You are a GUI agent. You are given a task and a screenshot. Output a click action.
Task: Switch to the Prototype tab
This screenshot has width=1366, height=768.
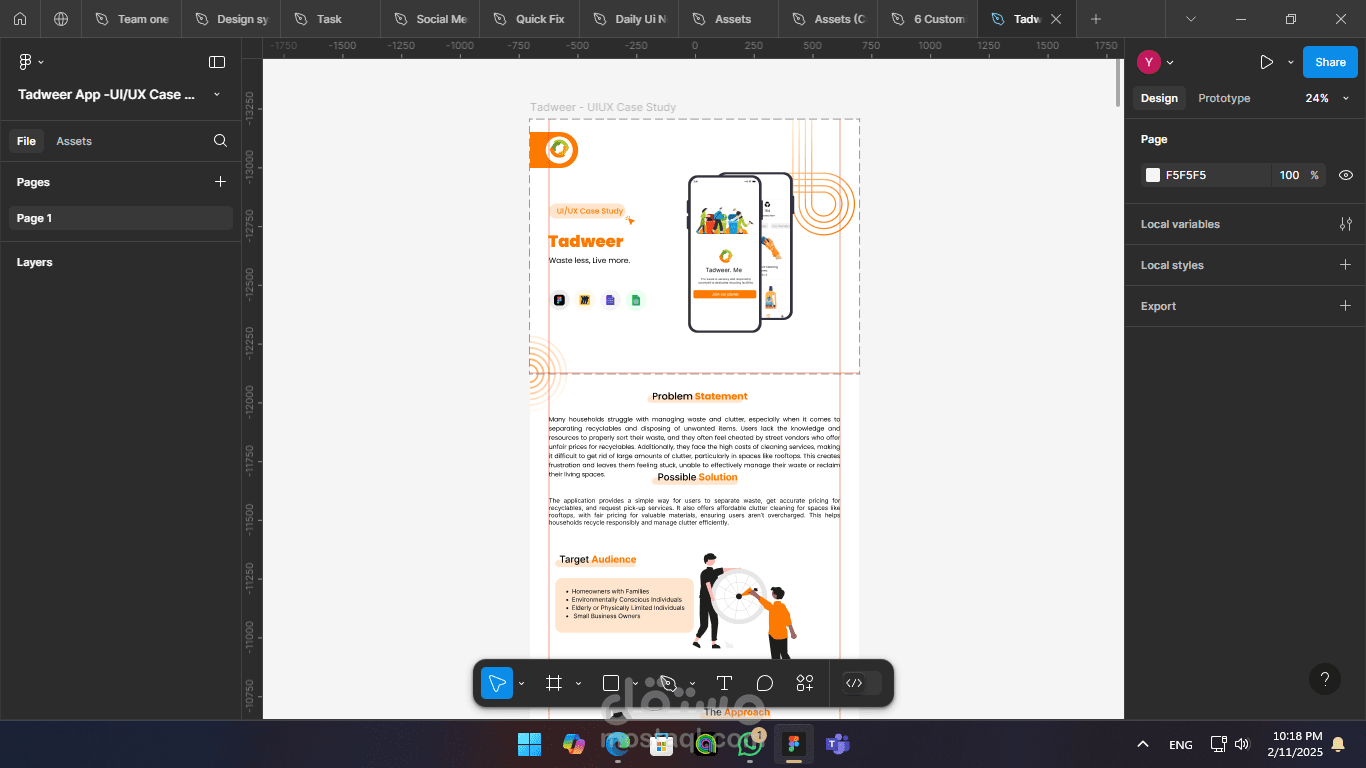[1224, 98]
